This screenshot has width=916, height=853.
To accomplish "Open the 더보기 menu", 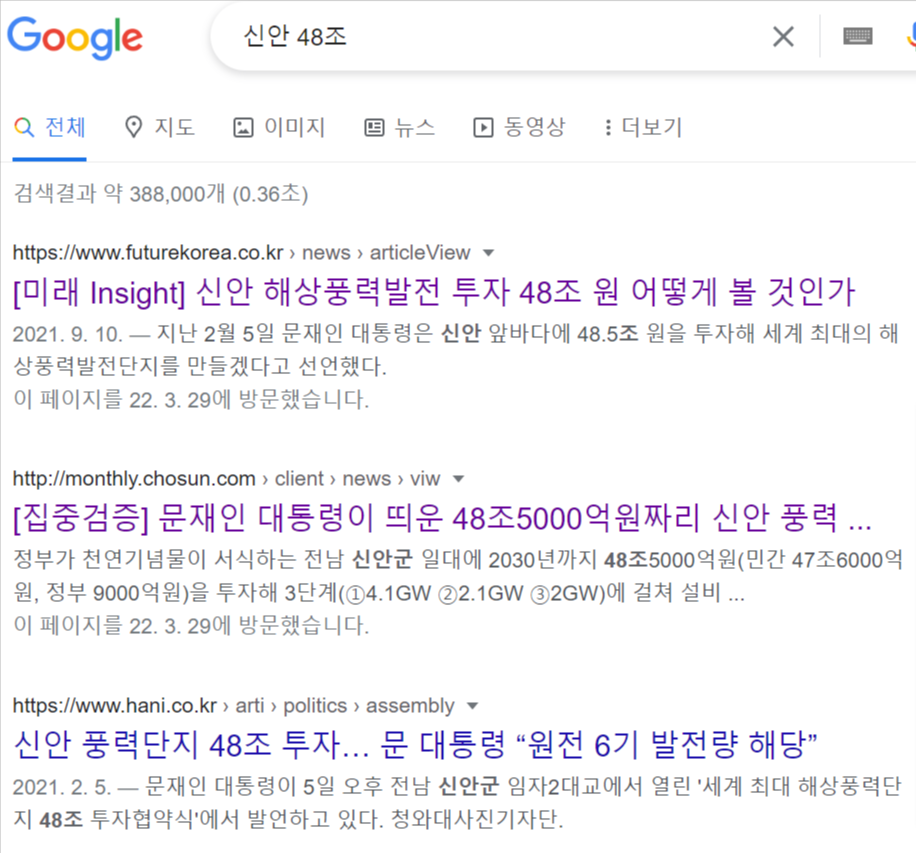I will click(x=643, y=127).
